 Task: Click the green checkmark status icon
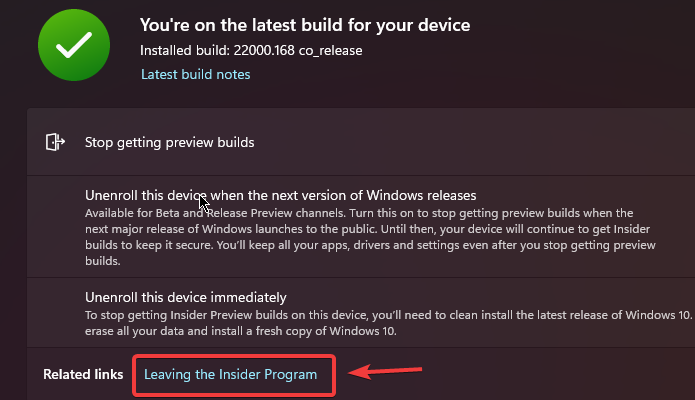74,45
